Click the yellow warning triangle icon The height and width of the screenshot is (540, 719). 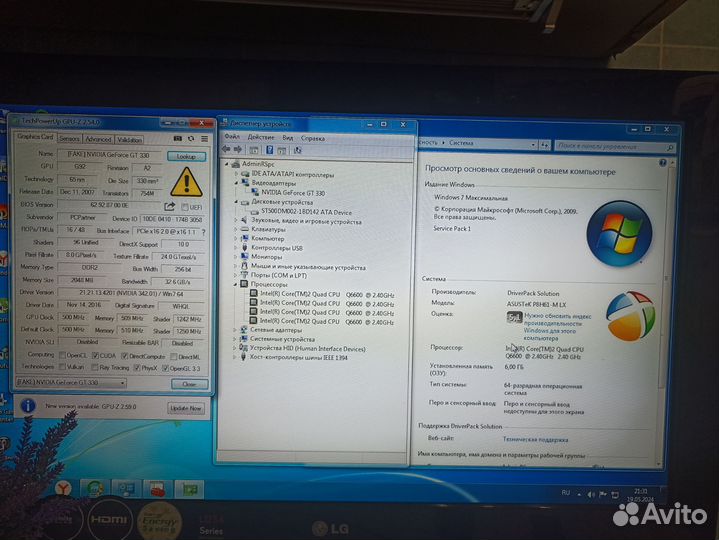point(186,181)
